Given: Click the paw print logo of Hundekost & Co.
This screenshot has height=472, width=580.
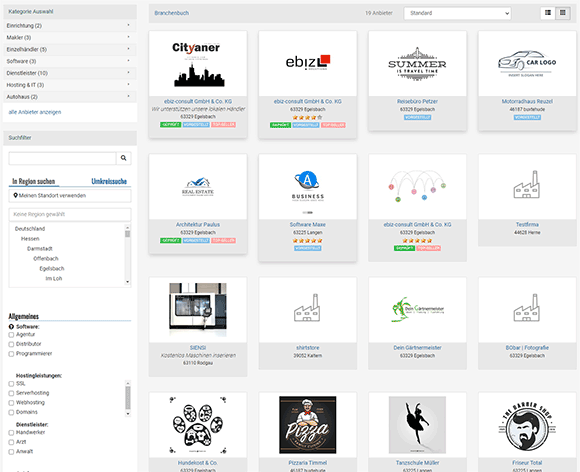Looking at the screenshot, I should 198,425.
